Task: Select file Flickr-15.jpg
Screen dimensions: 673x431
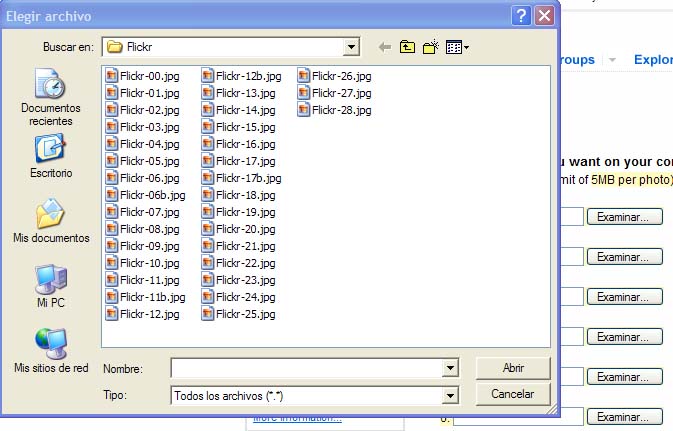Action: tap(239, 127)
